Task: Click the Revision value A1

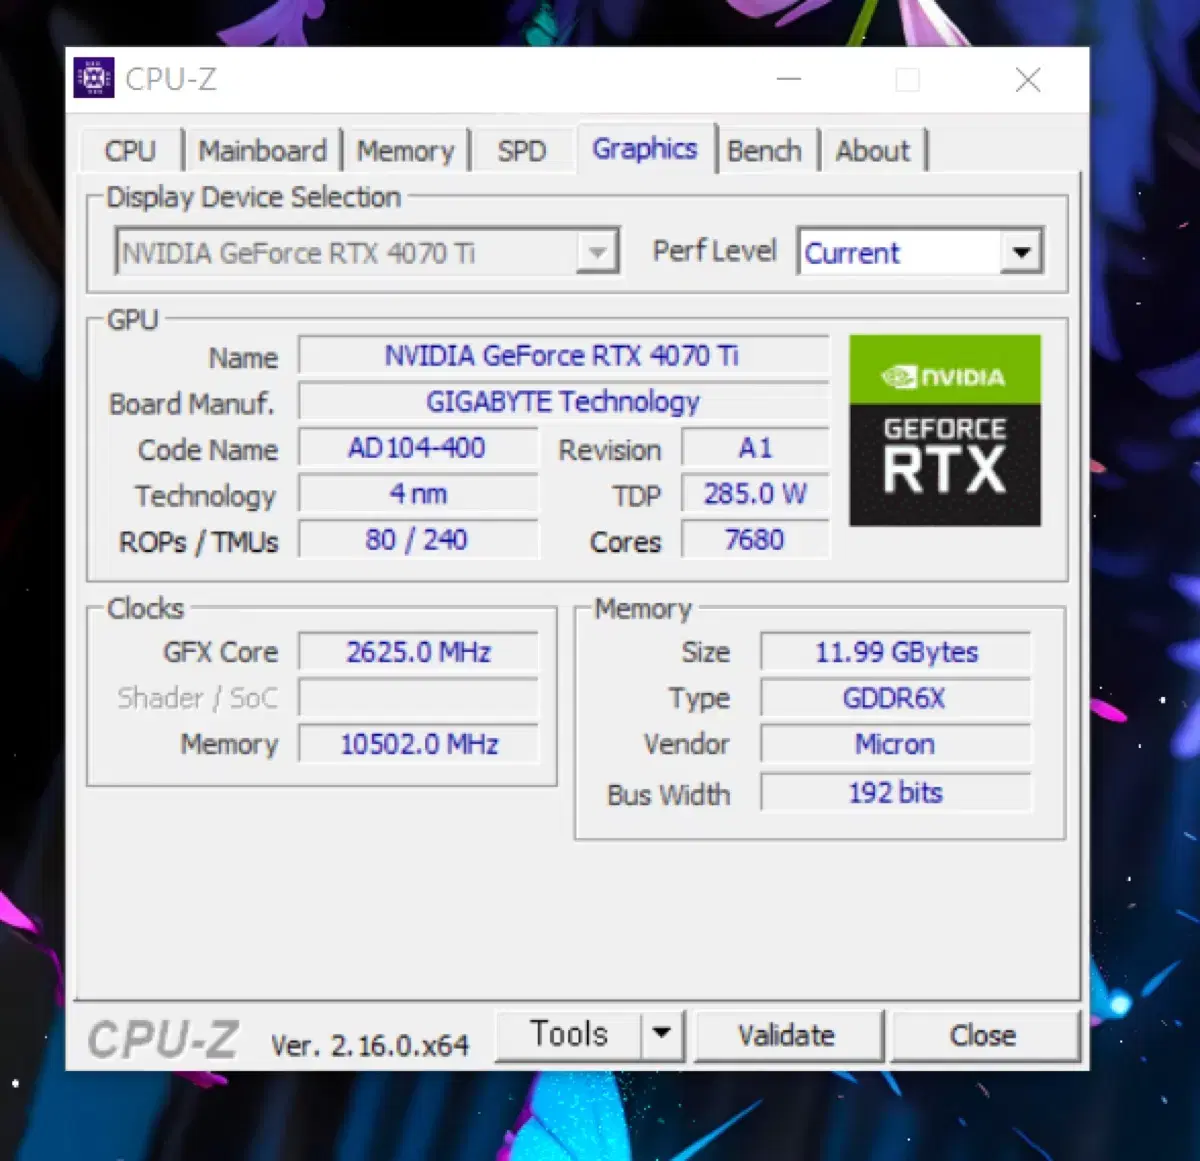Action: 755,448
